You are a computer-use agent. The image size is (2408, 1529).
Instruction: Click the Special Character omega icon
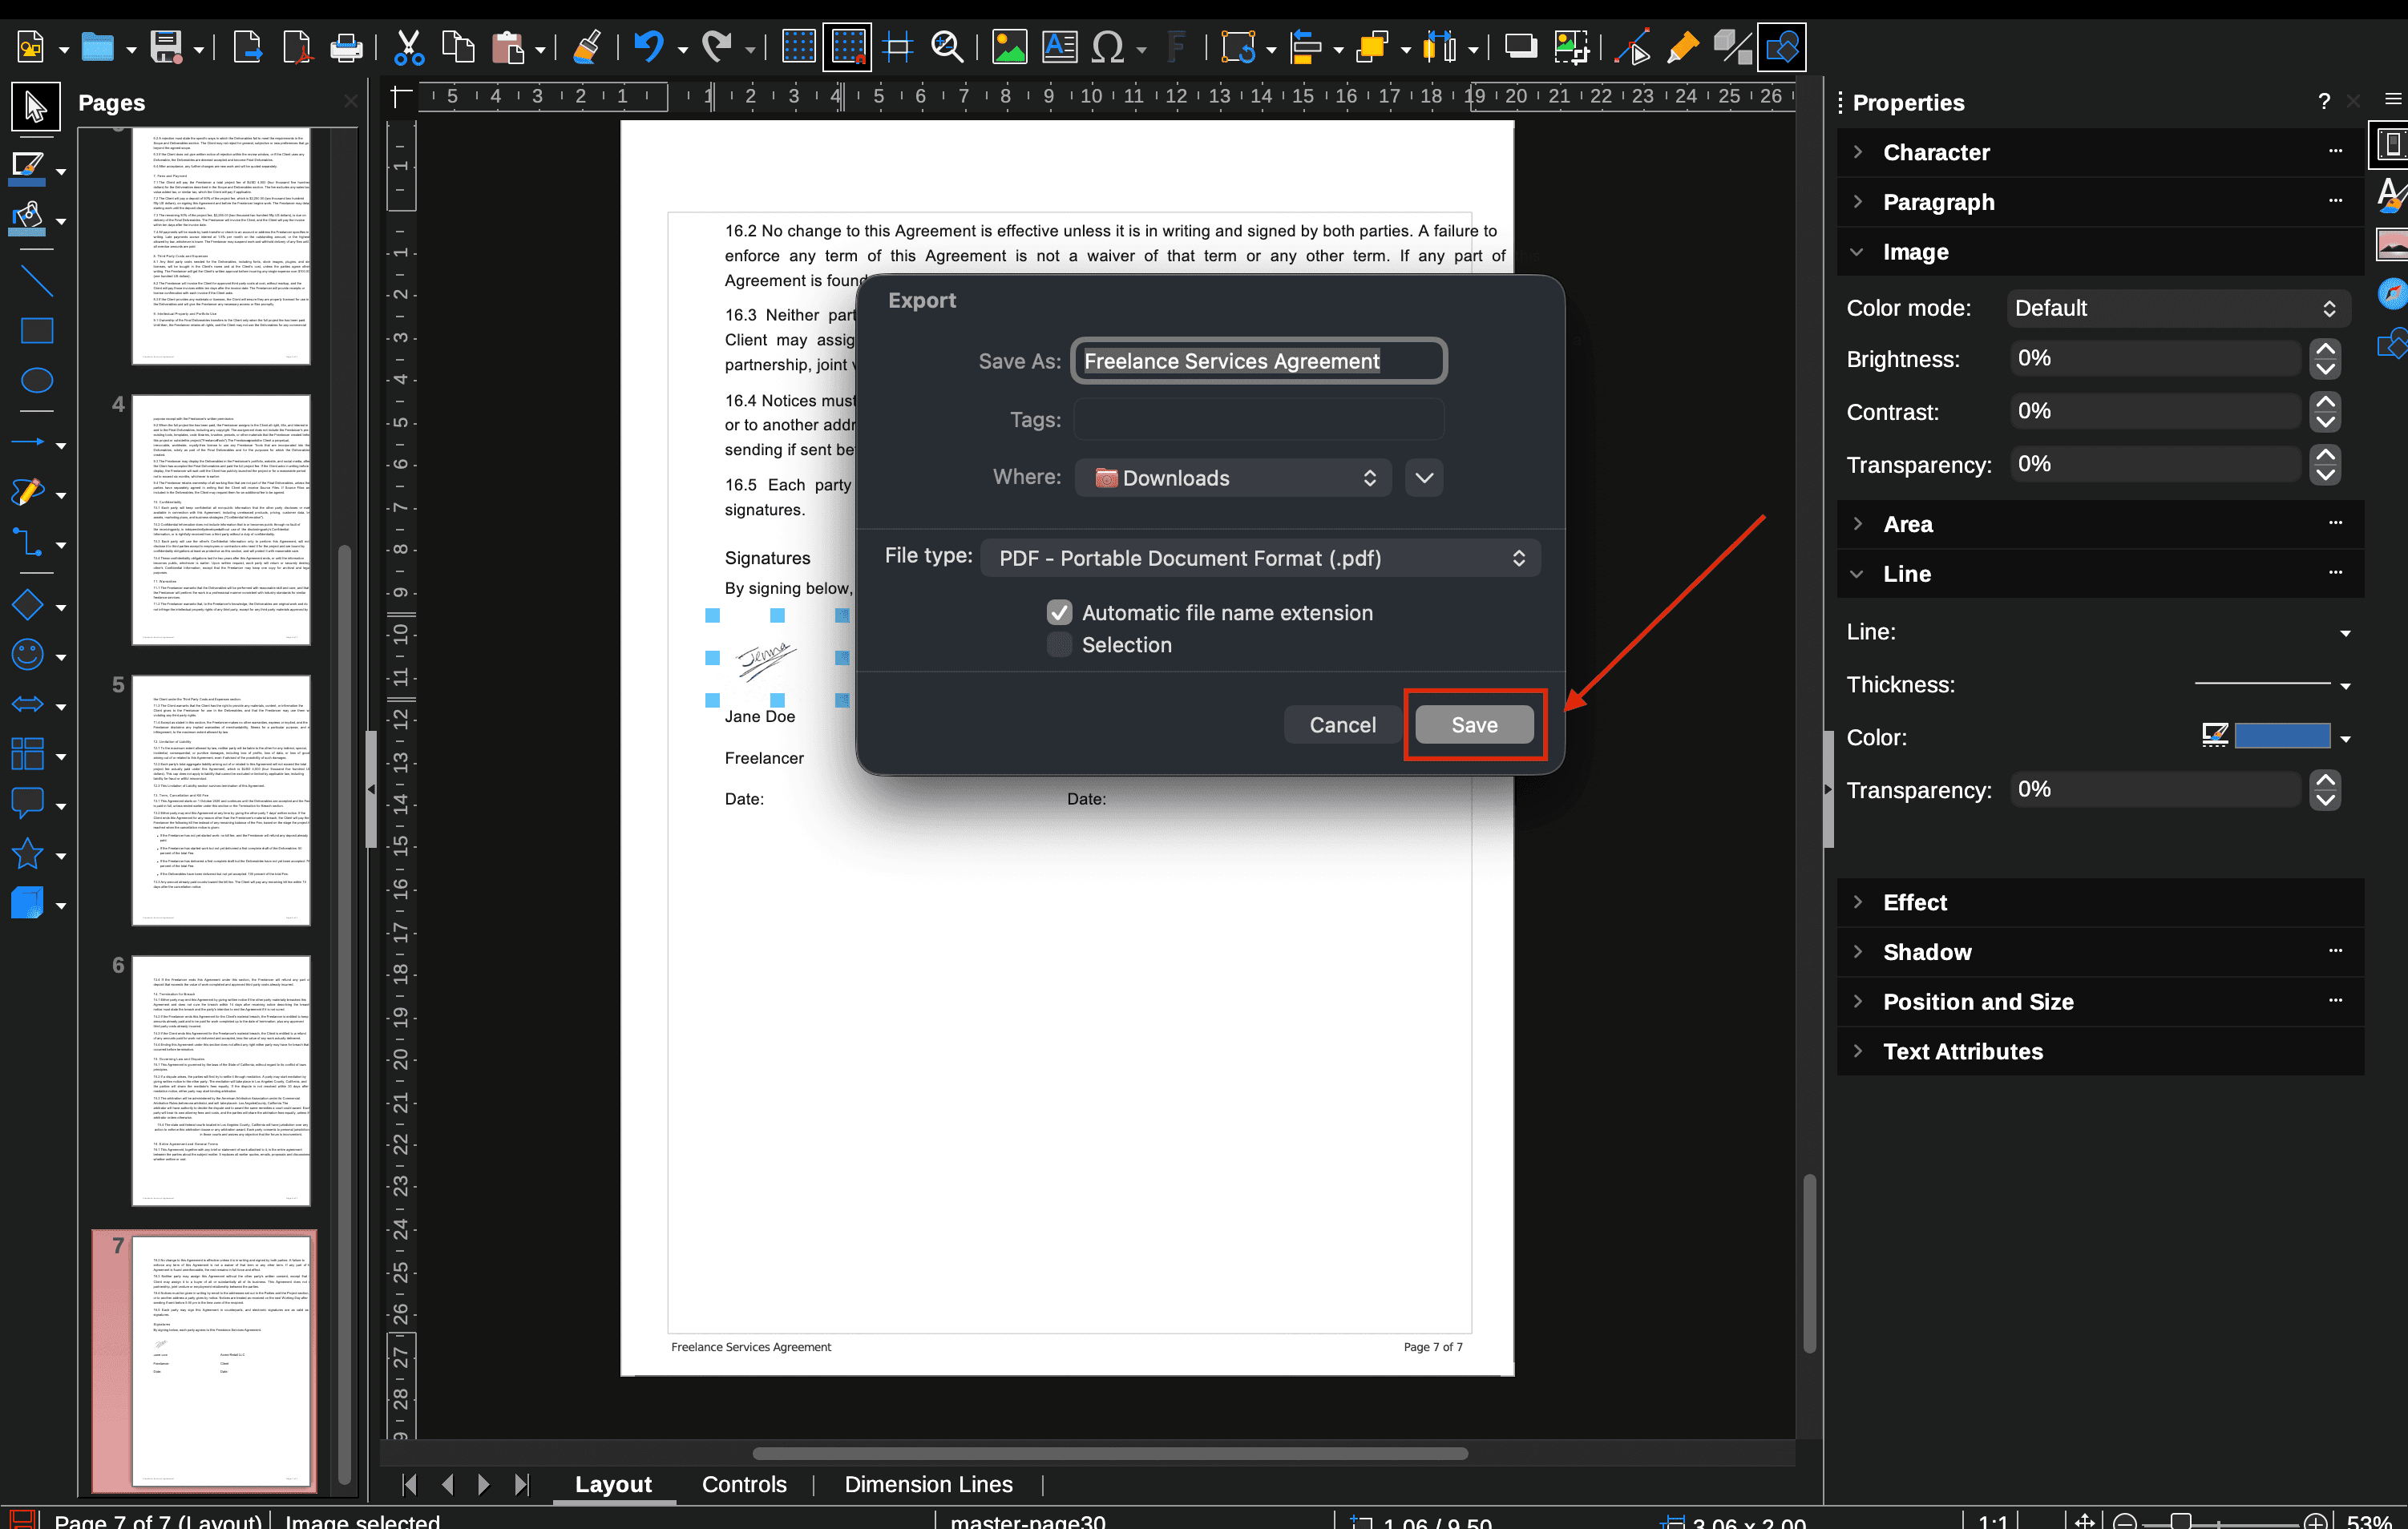click(x=1107, y=47)
